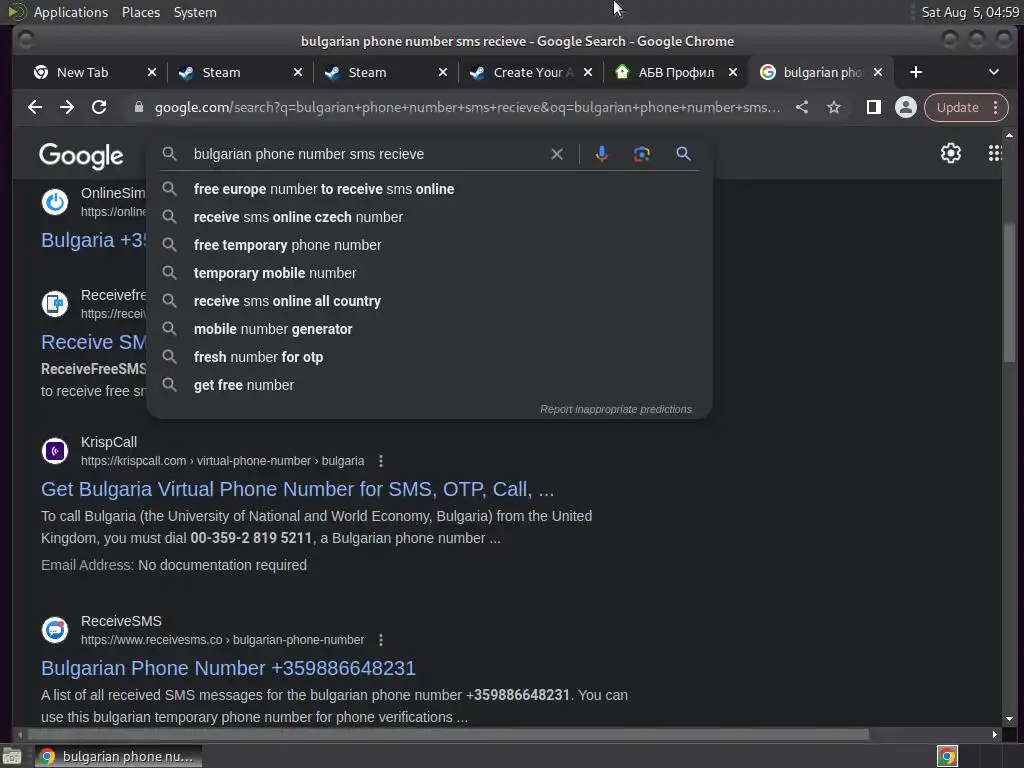
Task: Click the Google logo
Action: click(x=81, y=155)
